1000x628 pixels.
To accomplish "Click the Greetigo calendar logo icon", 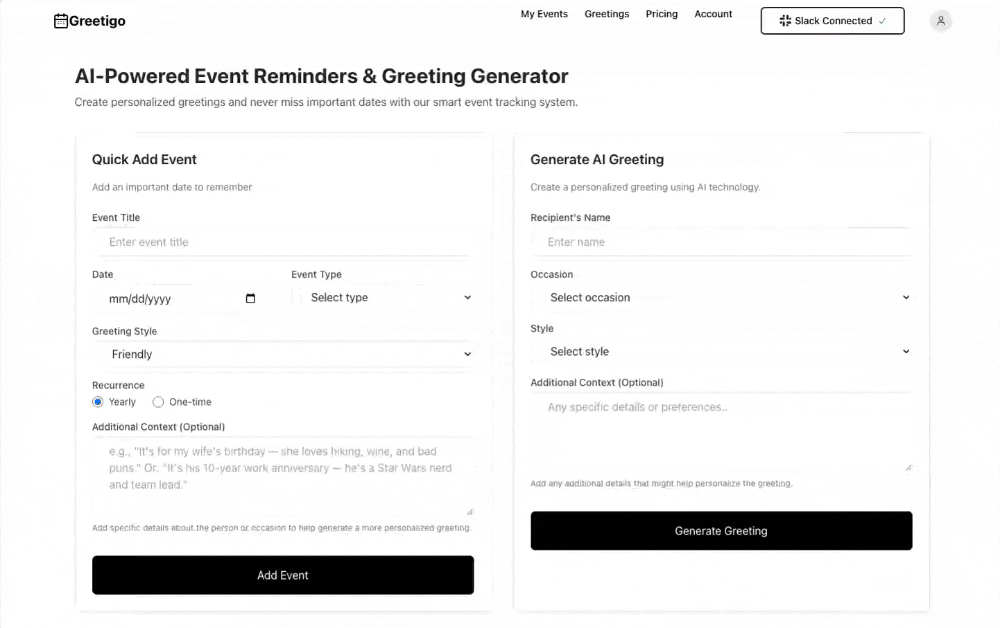I will (x=61, y=21).
